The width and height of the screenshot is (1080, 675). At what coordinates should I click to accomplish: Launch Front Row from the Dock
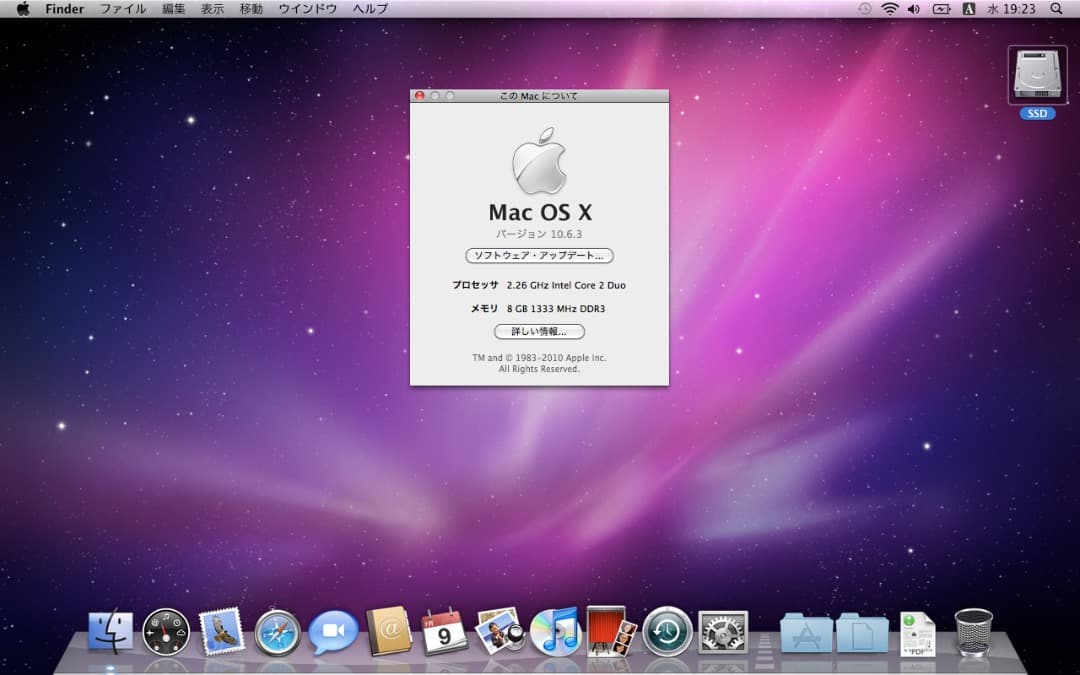point(611,632)
